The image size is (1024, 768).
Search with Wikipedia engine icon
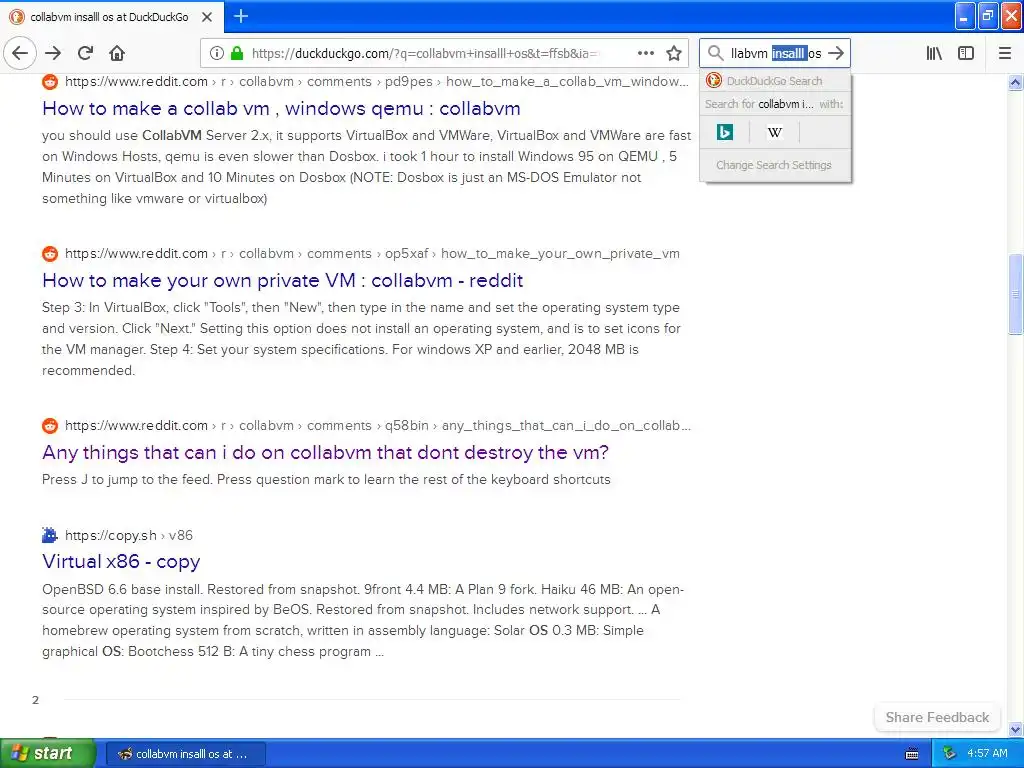click(x=775, y=133)
